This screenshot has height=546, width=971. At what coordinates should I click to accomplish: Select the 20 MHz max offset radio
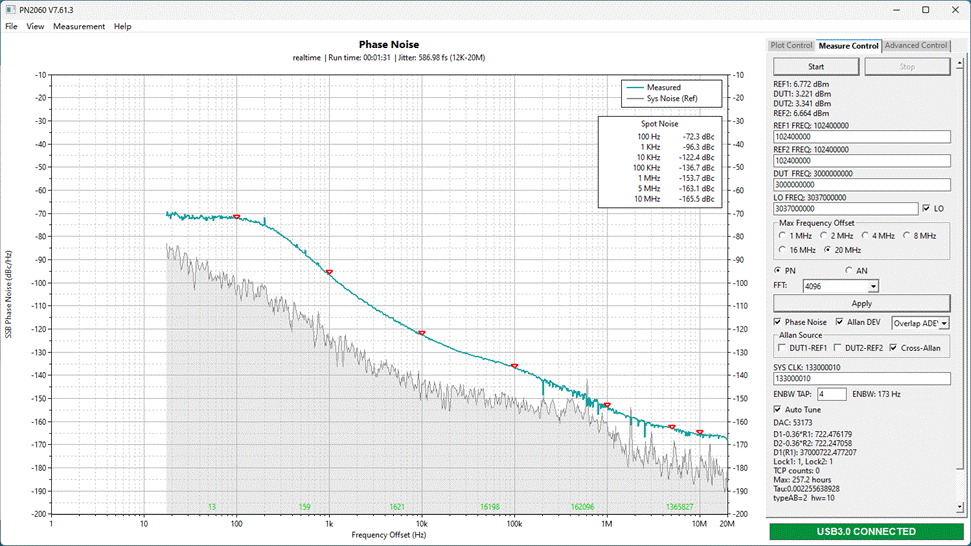(828, 250)
